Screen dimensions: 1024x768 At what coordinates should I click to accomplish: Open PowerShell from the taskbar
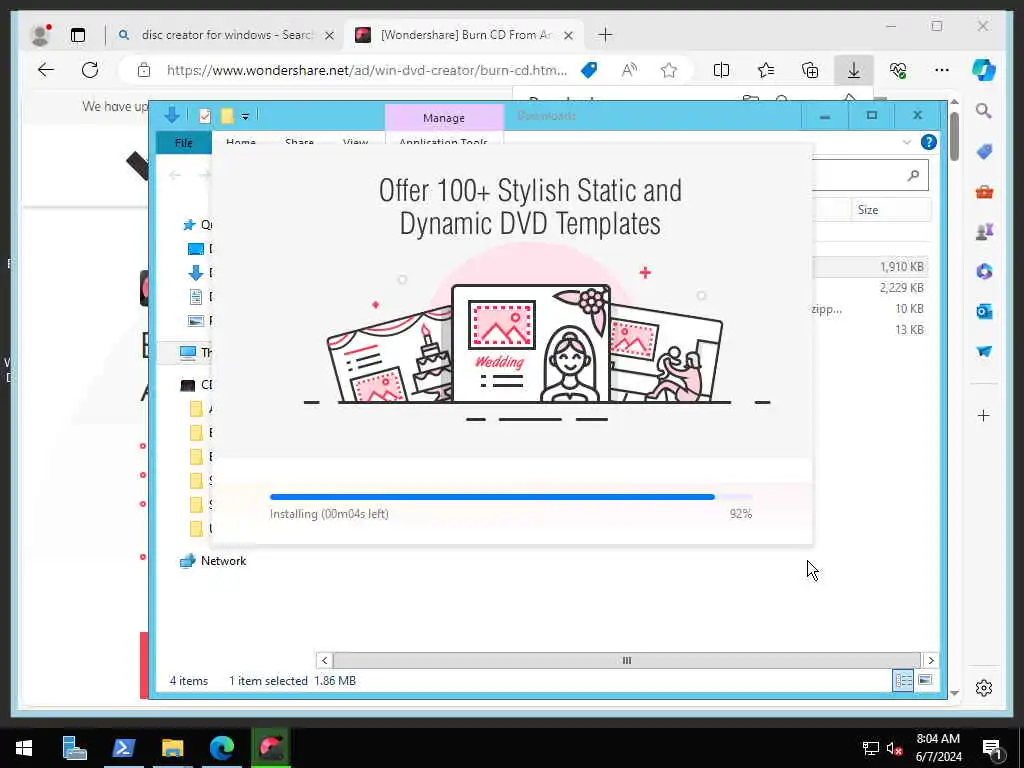coord(123,748)
